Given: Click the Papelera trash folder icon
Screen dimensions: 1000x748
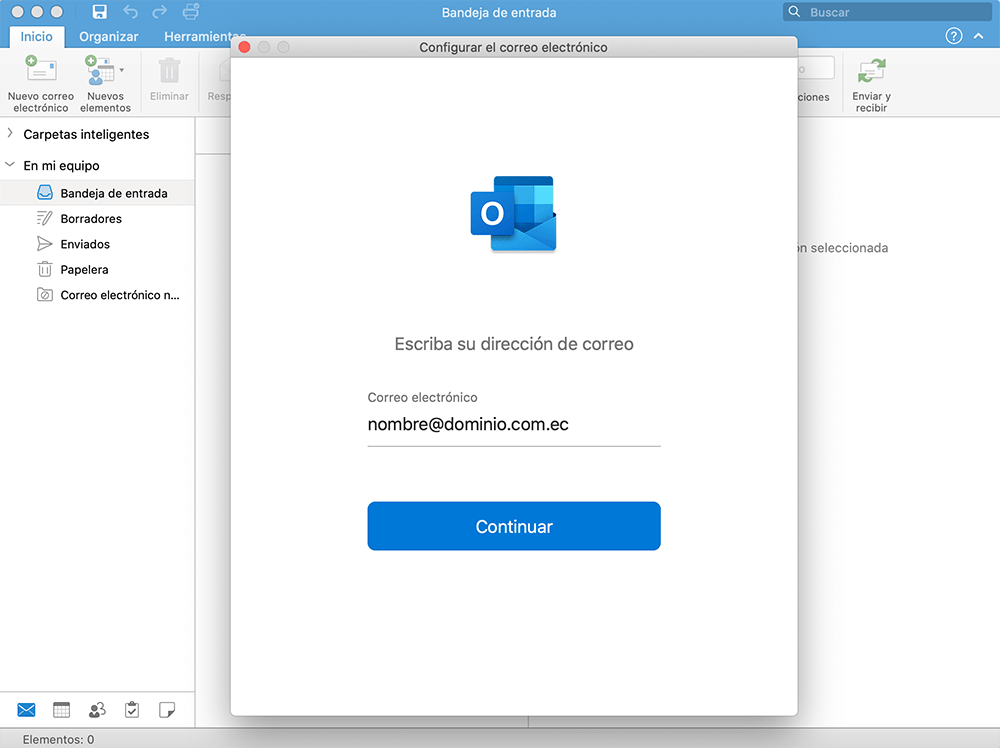Looking at the screenshot, I should pyautogui.click(x=45, y=269).
